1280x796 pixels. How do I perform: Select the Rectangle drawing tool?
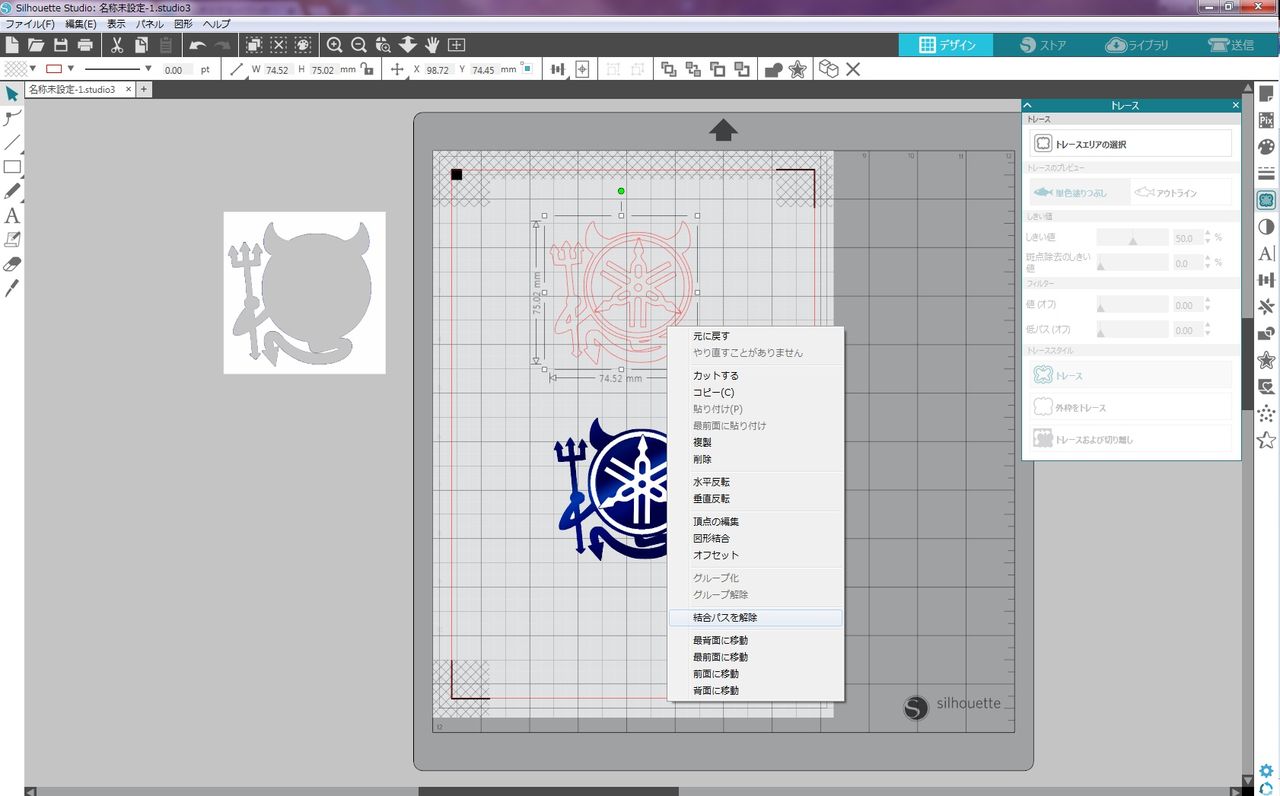[x=12, y=167]
